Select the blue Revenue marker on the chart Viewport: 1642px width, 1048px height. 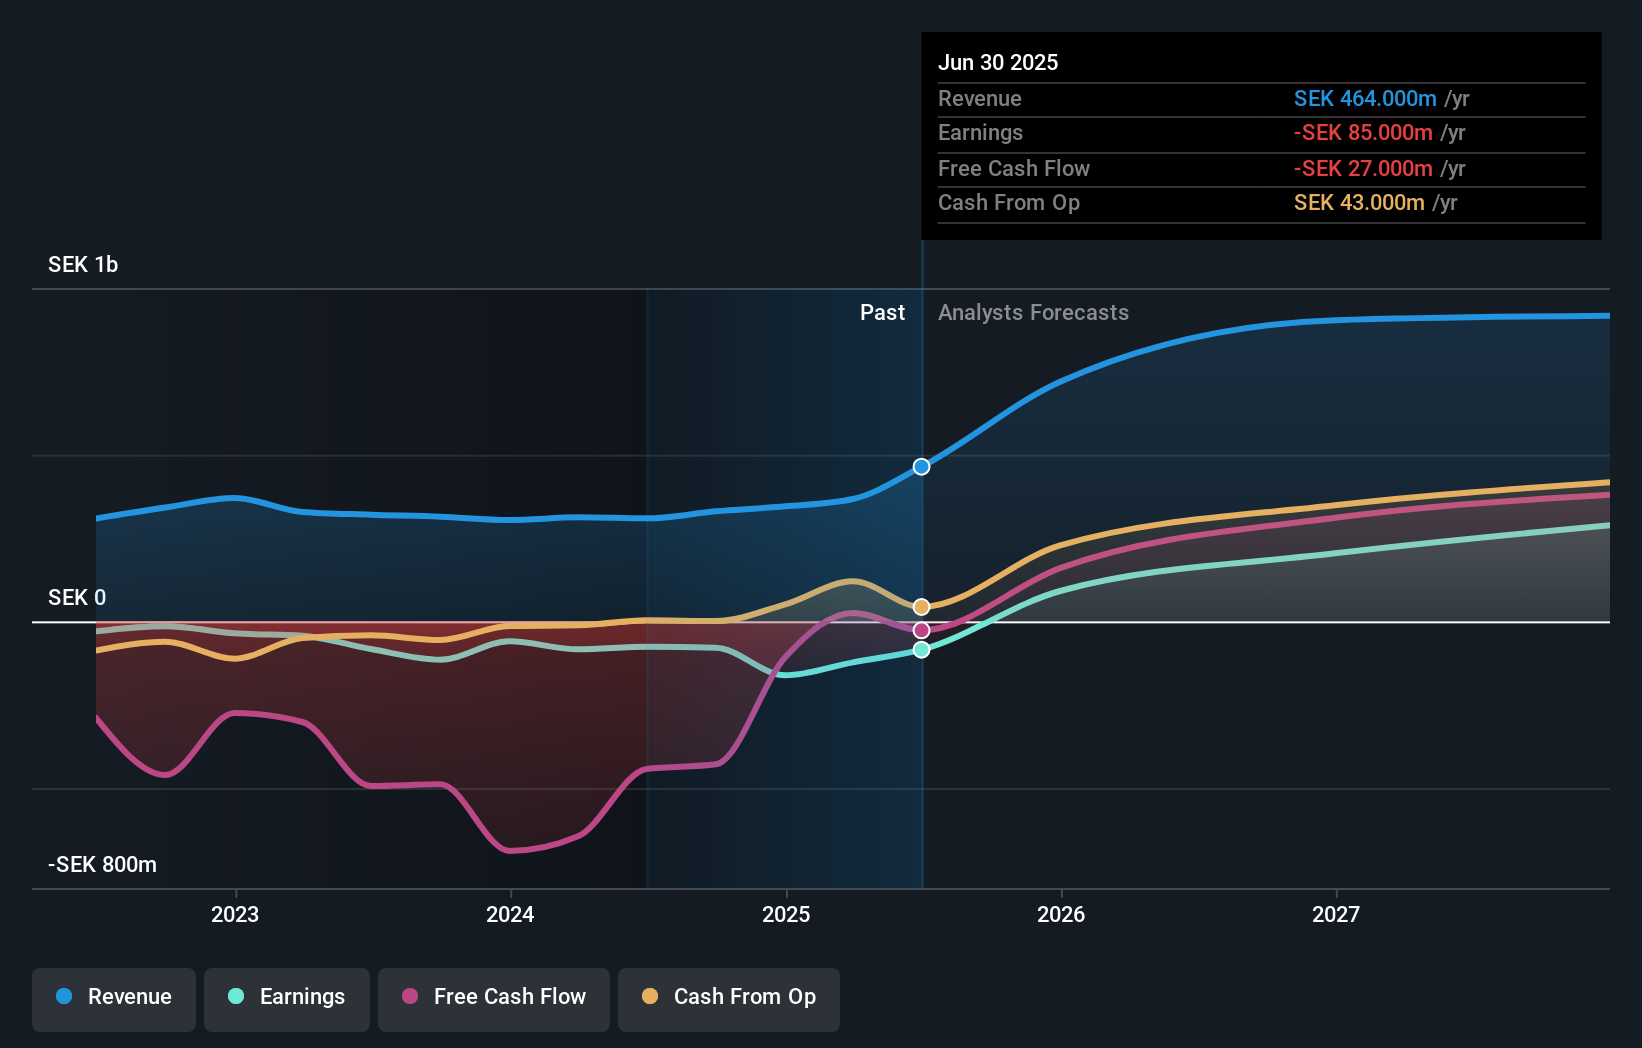(x=920, y=466)
